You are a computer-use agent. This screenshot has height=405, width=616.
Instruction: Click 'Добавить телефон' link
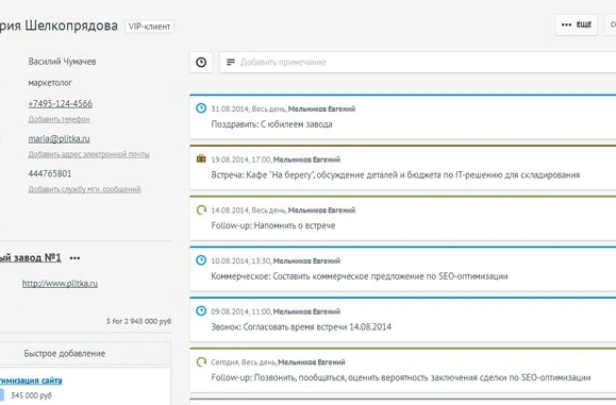pos(59,119)
